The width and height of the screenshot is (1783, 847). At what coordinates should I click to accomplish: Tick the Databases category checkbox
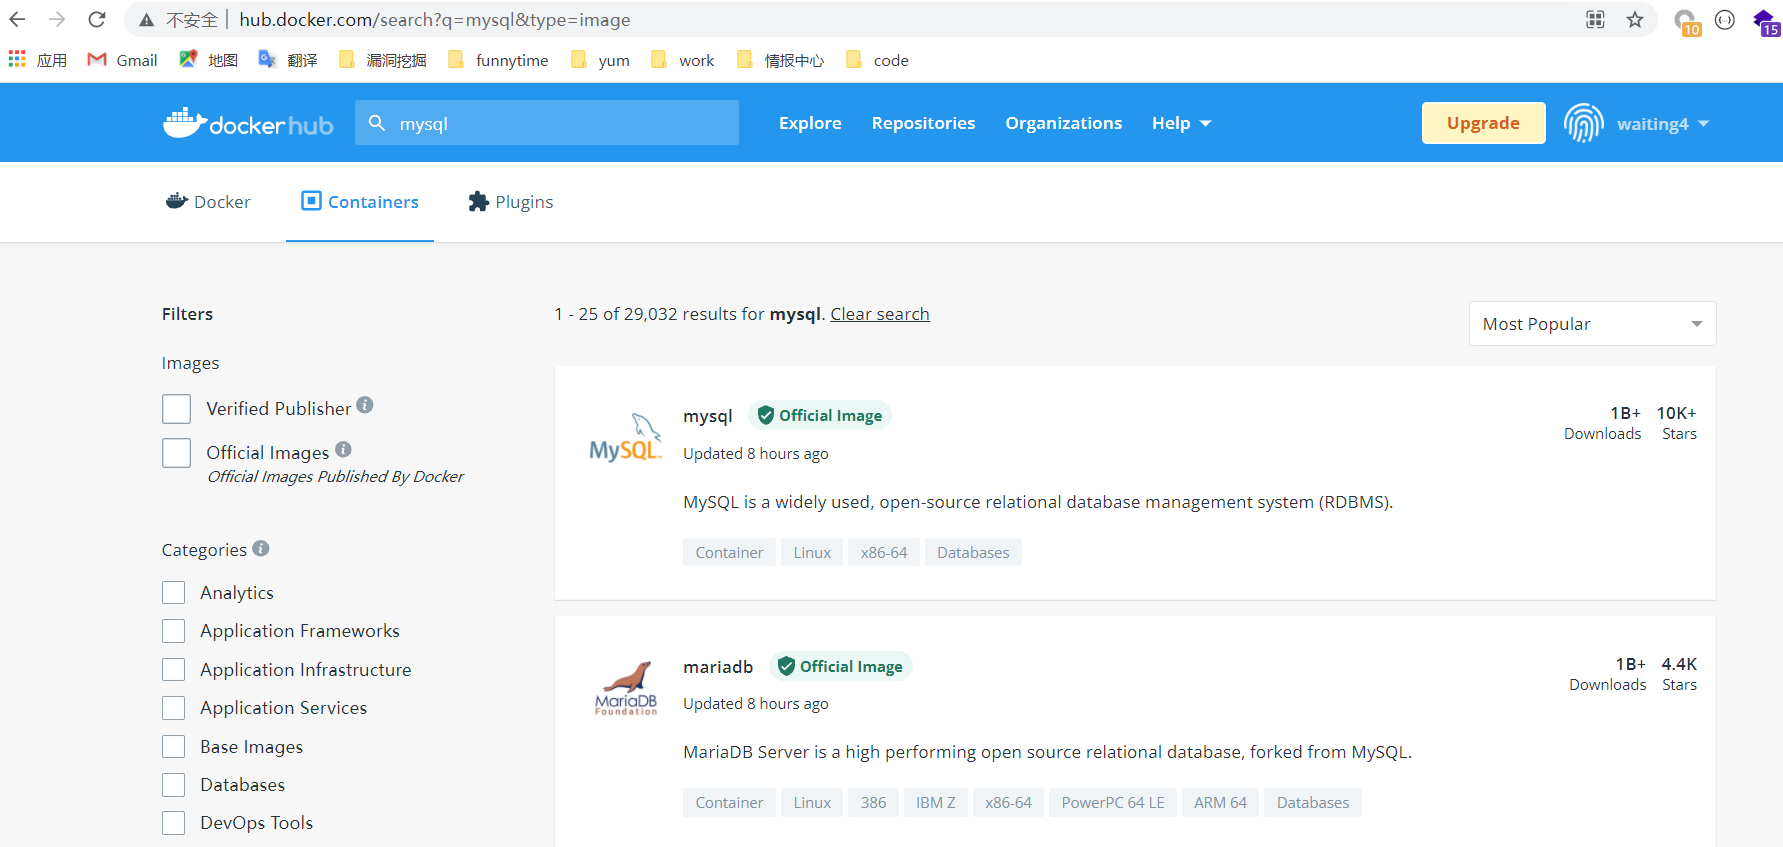click(x=174, y=785)
